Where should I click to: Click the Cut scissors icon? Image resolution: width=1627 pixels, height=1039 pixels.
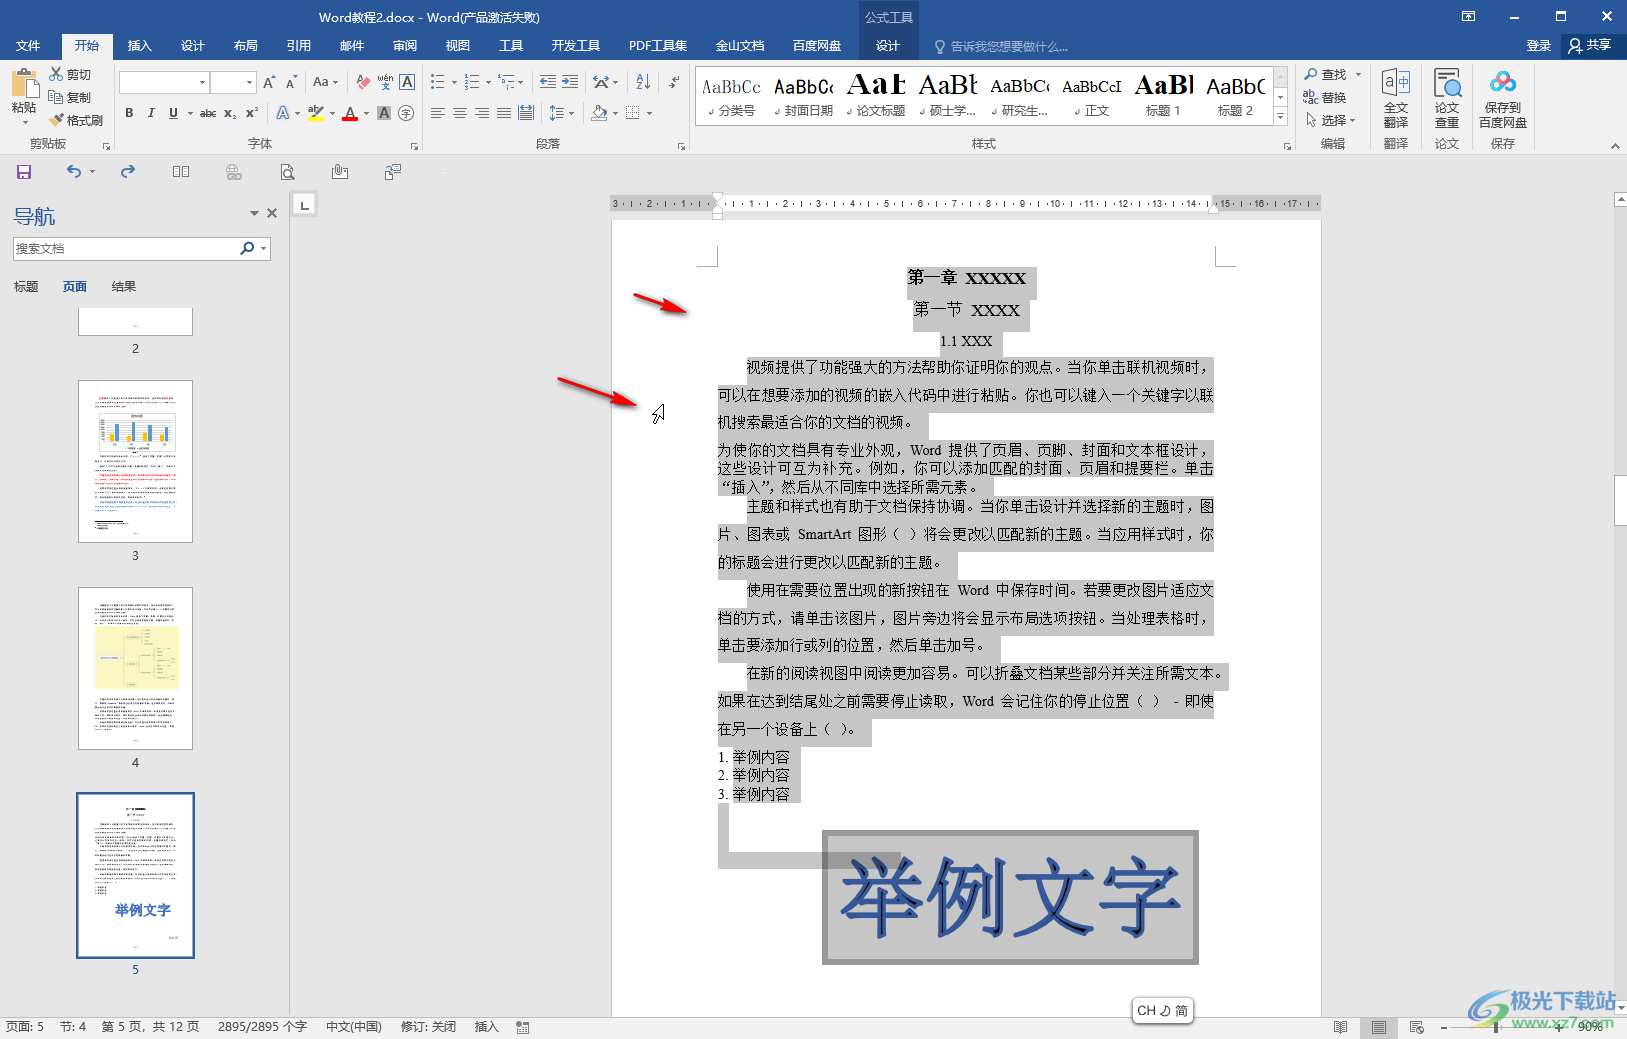(x=57, y=74)
